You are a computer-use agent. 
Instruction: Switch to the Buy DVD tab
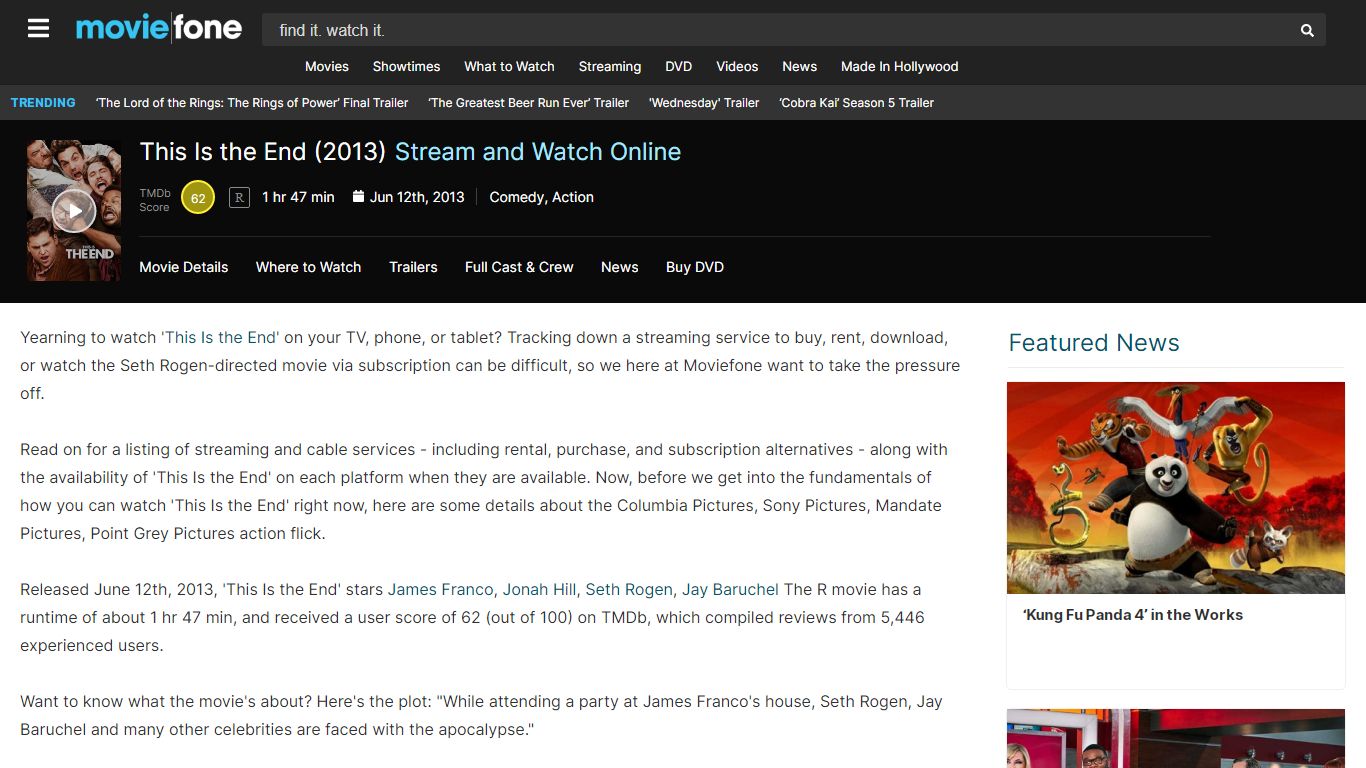(x=695, y=267)
